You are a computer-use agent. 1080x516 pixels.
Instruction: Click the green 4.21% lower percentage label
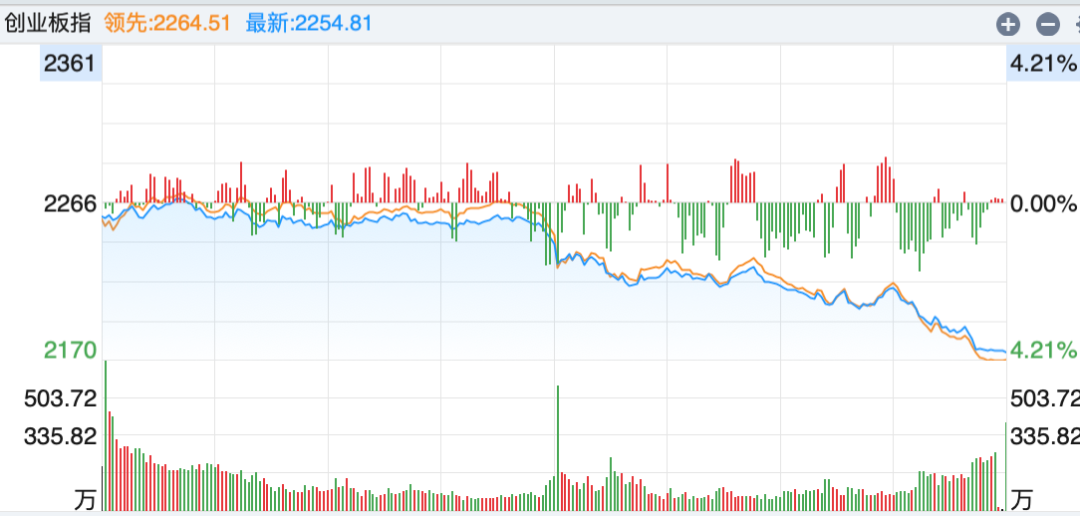[1043, 350]
